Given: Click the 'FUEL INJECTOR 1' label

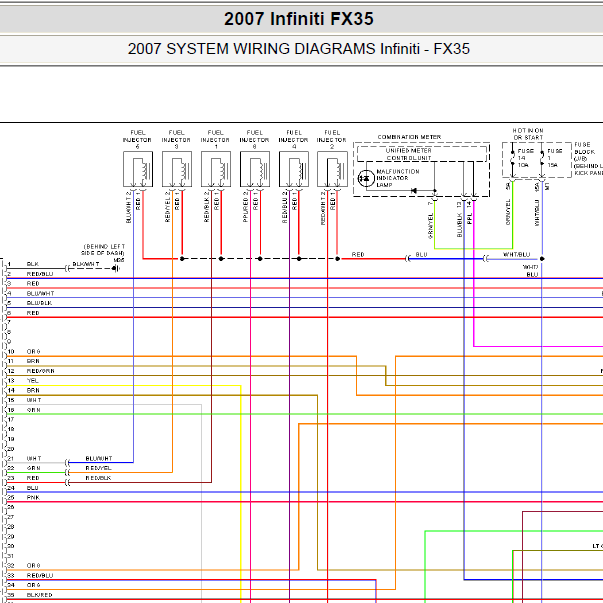Looking at the screenshot, I should (215, 139).
